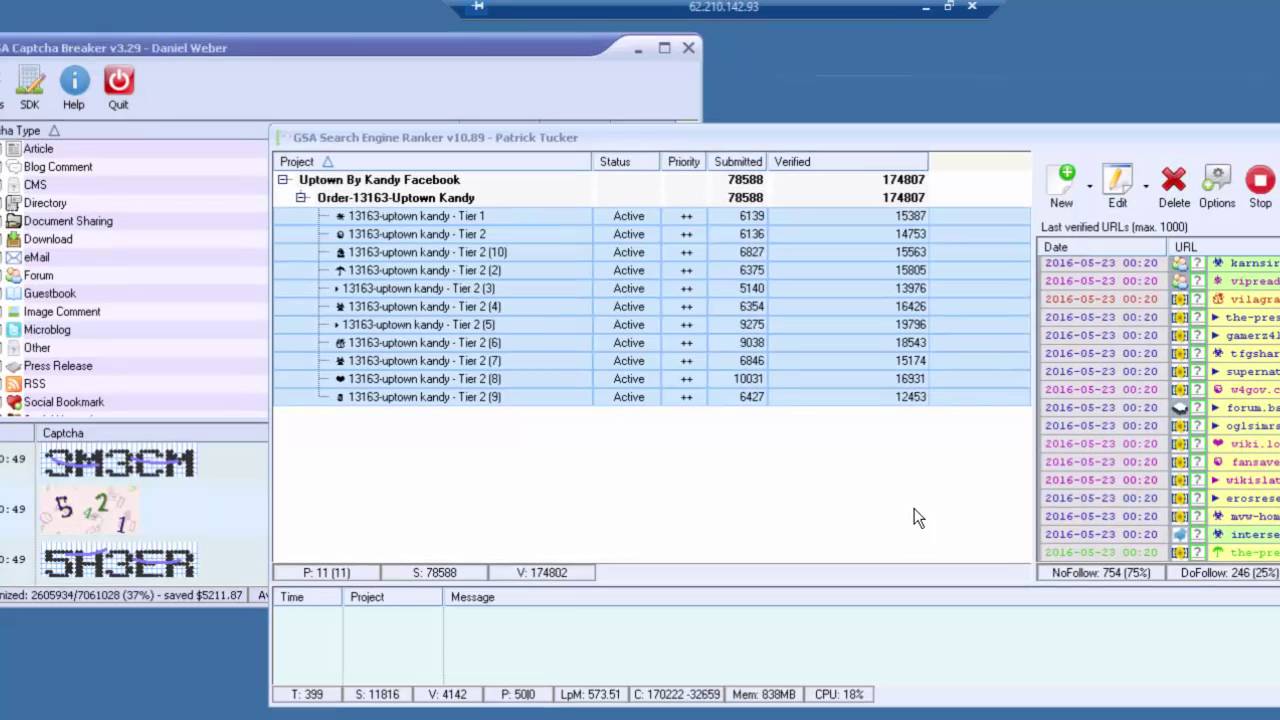Click status bar entry T: 399

308,694
